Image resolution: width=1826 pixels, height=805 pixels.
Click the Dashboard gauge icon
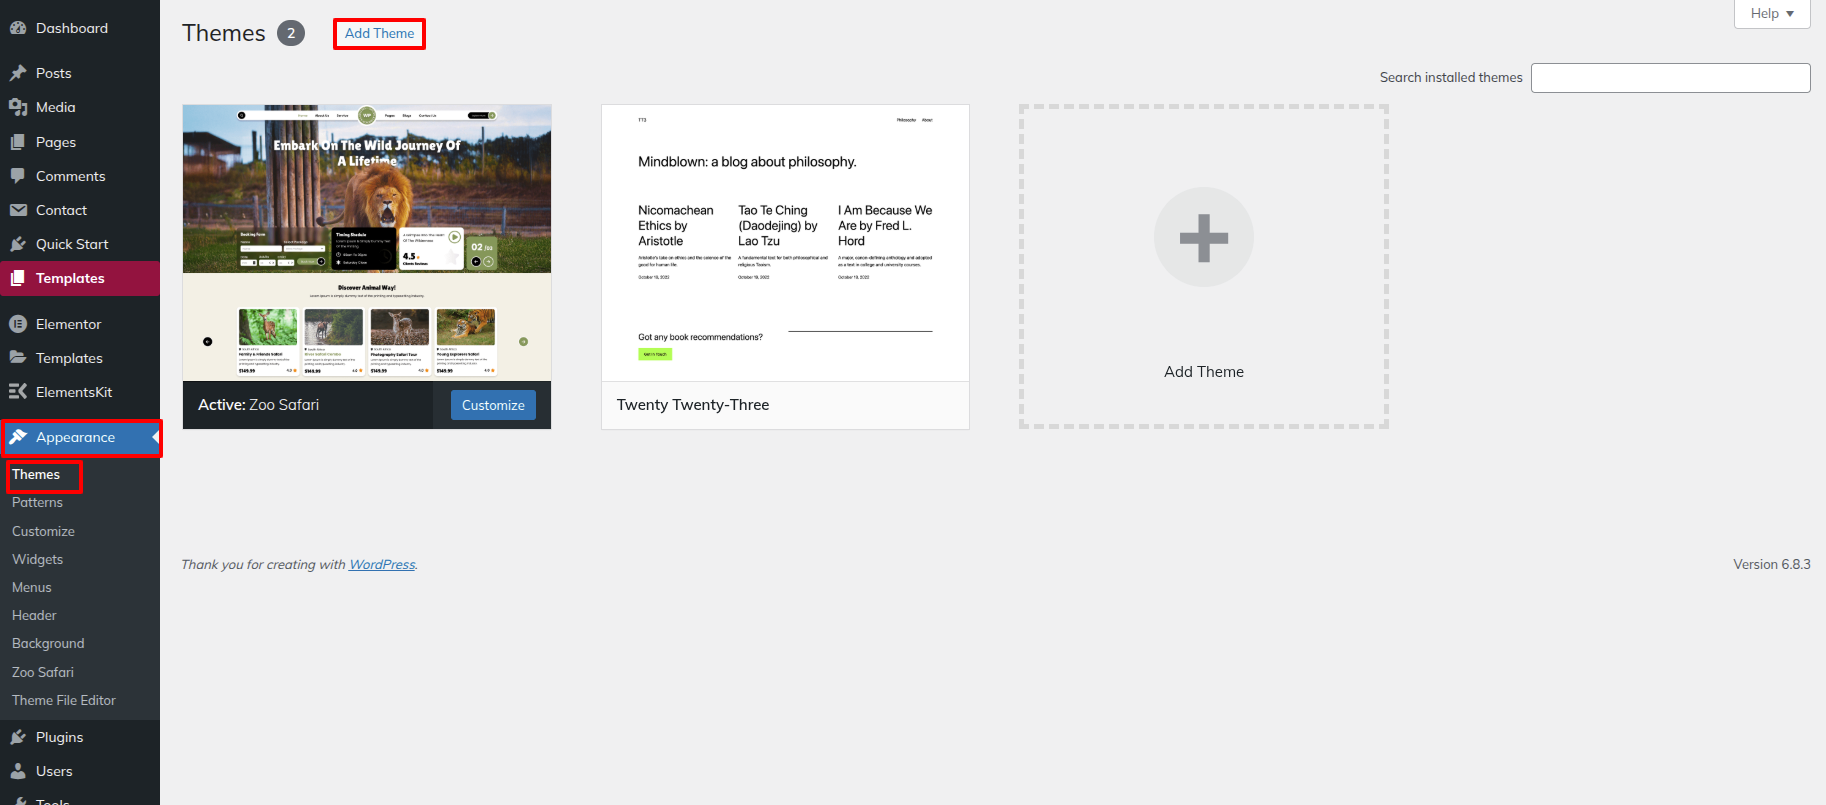(18, 28)
